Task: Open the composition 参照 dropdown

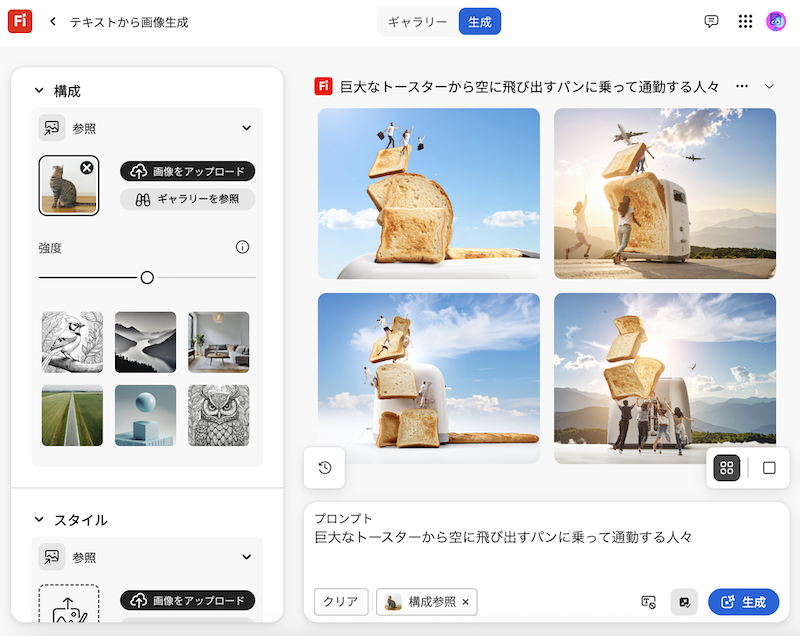Action: [x=246, y=128]
